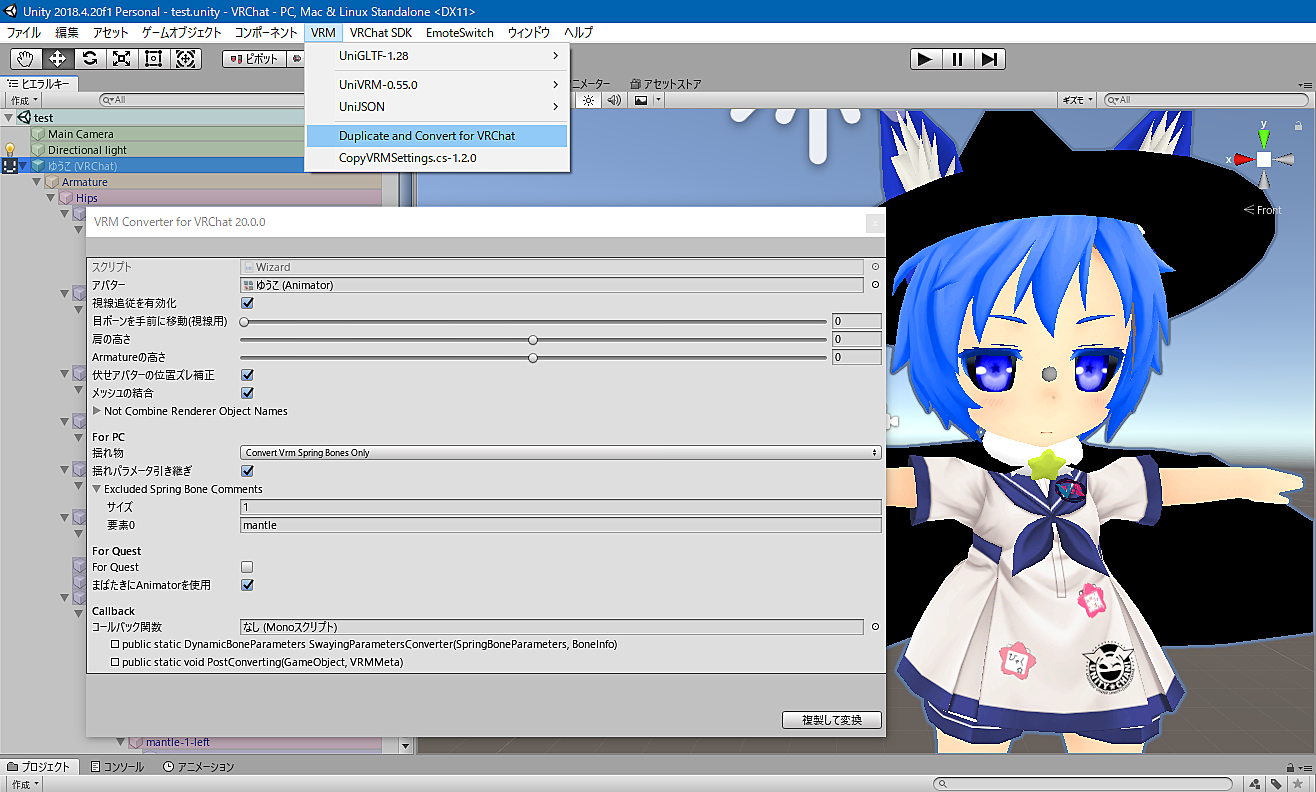Click the Hierarchy search field

coord(202,100)
